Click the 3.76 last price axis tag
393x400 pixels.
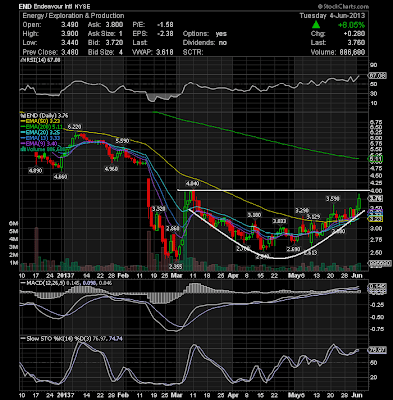(374, 199)
